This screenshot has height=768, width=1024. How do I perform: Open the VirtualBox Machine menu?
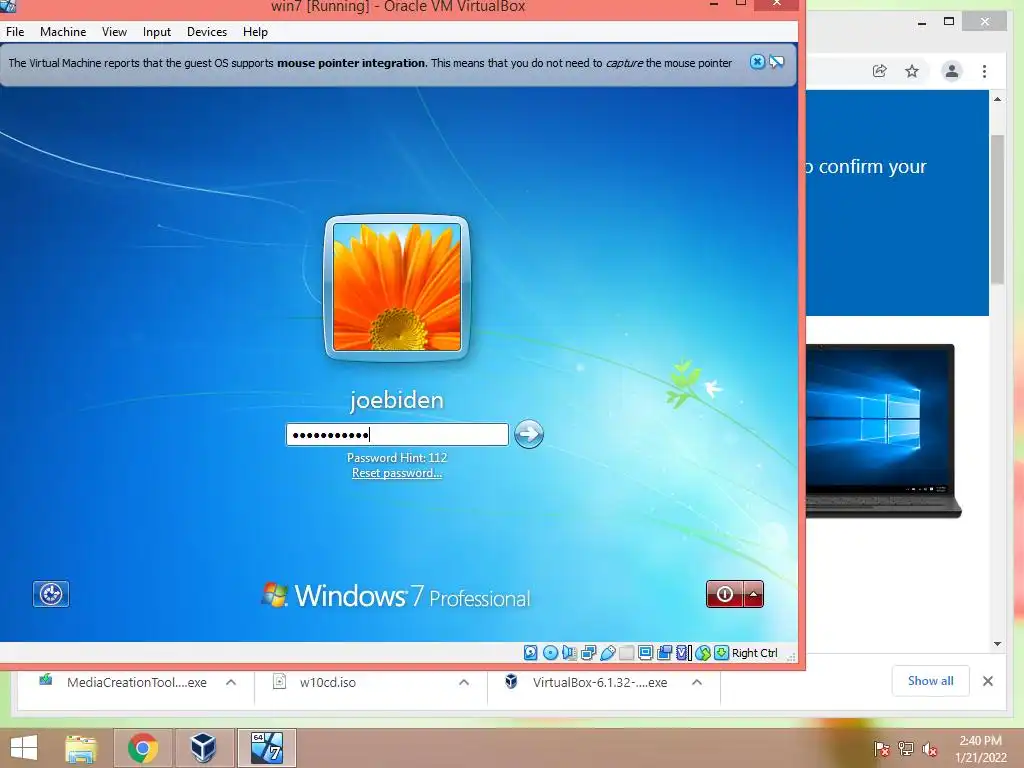[x=63, y=31]
